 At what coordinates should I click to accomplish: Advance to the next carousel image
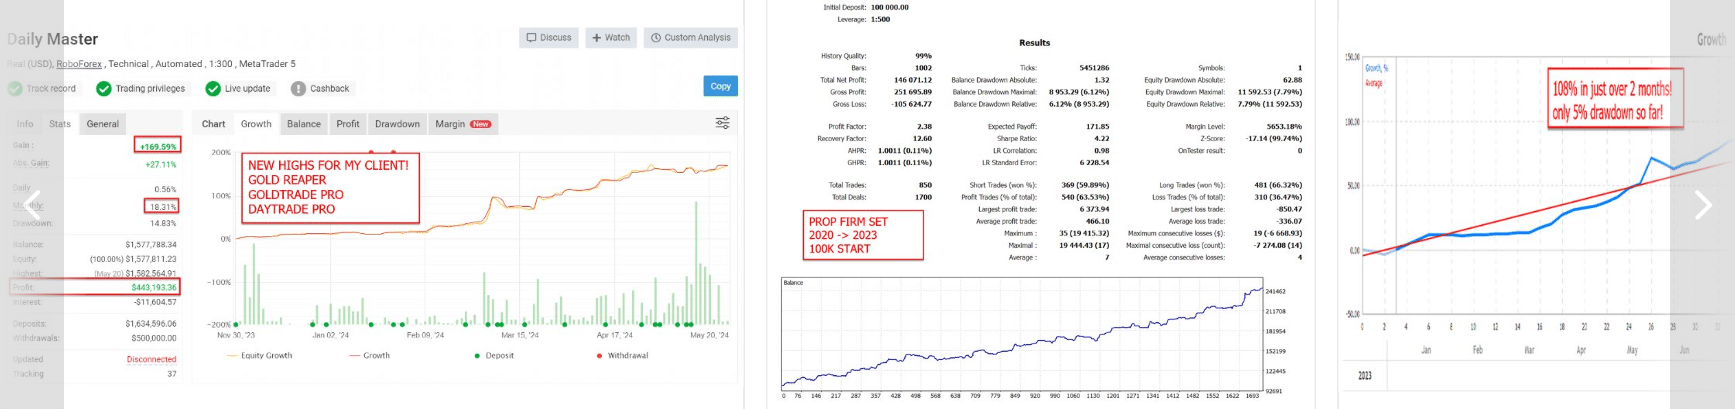(1703, 204)
